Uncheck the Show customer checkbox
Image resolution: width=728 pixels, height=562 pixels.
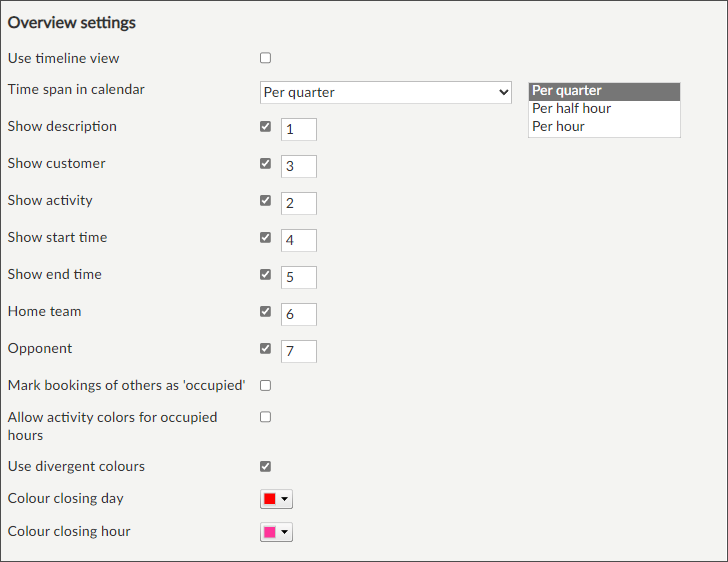(x=266, y=163)
